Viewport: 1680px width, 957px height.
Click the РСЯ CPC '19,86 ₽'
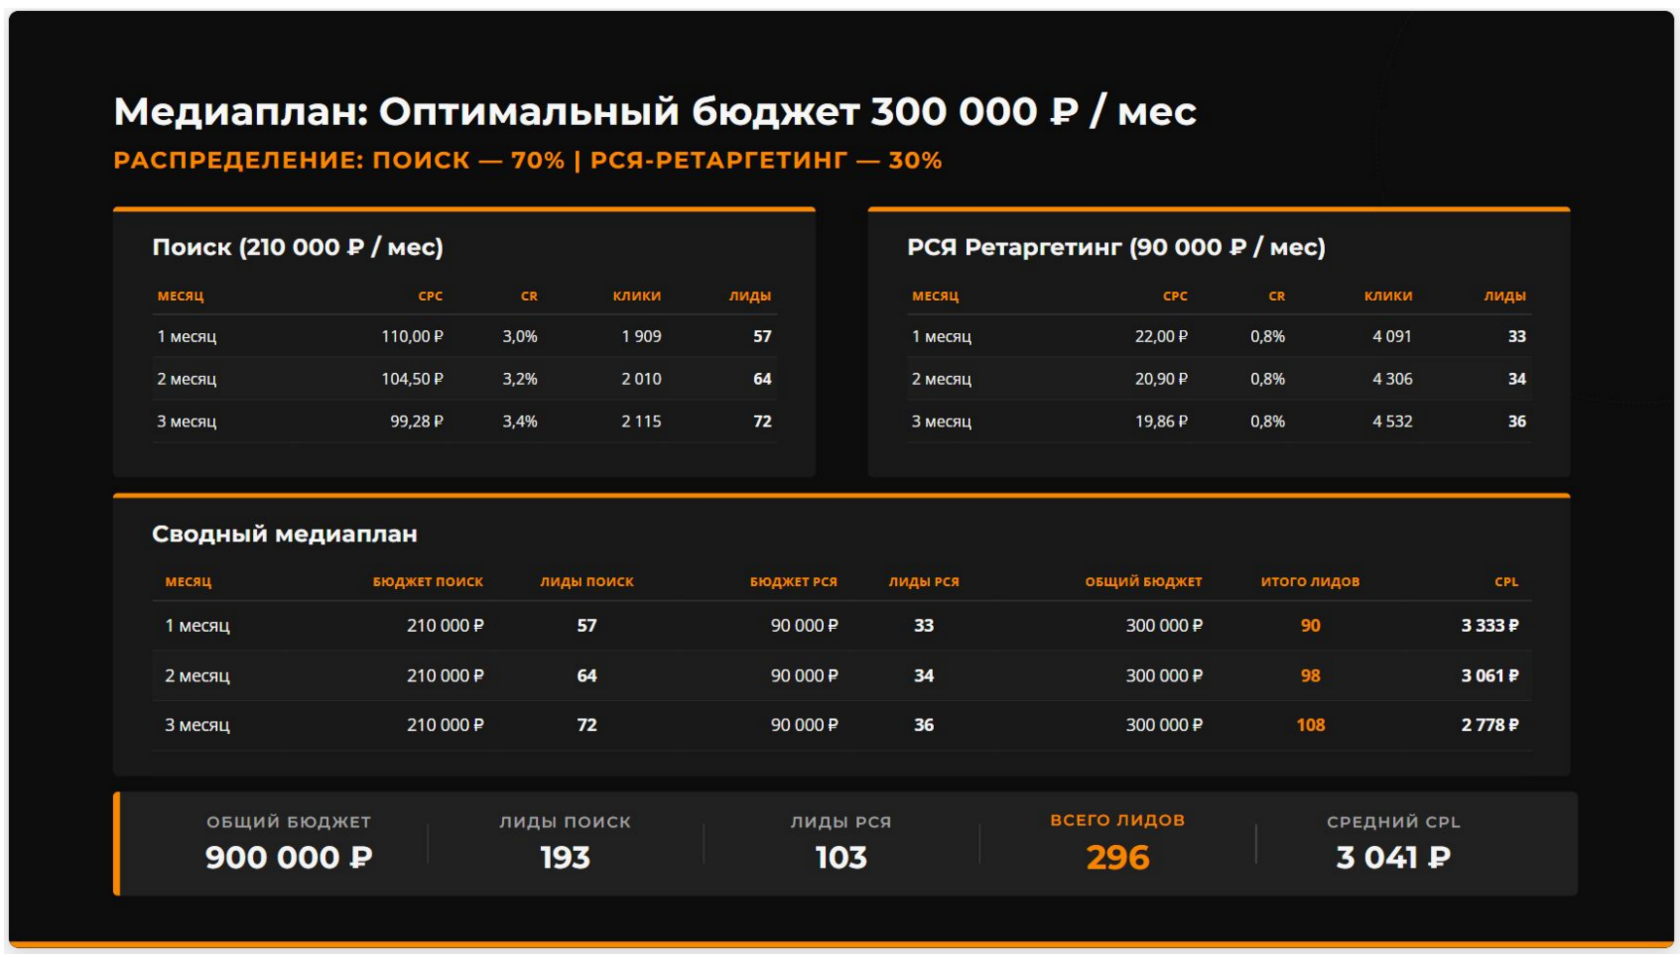(x=1161, y=421)
